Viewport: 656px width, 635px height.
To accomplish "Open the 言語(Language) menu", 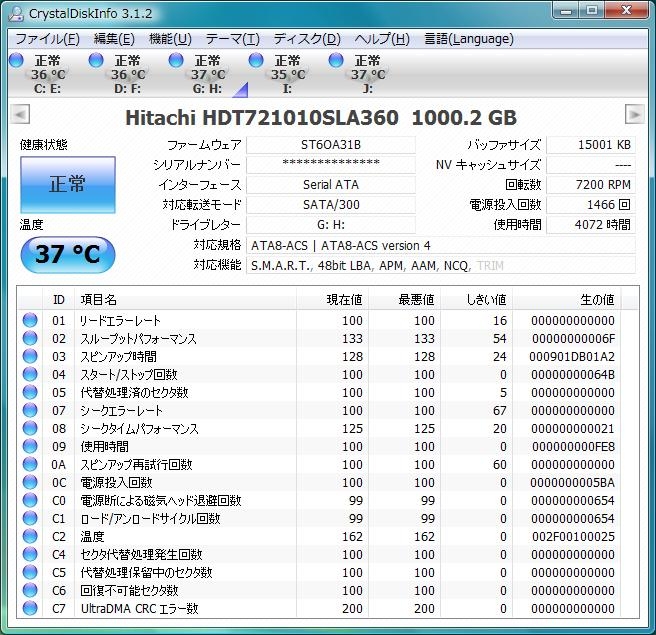I will (x=469, y=39).
